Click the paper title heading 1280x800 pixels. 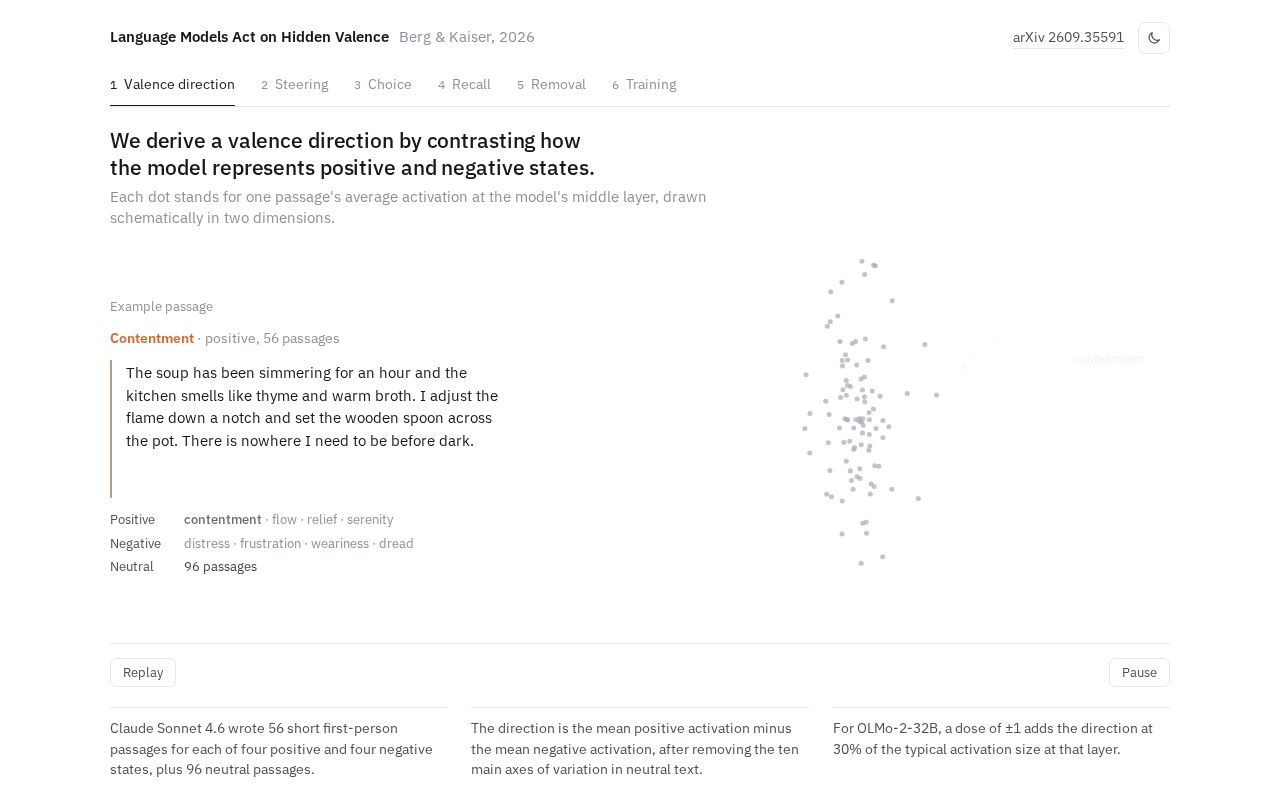click(249, 37)
